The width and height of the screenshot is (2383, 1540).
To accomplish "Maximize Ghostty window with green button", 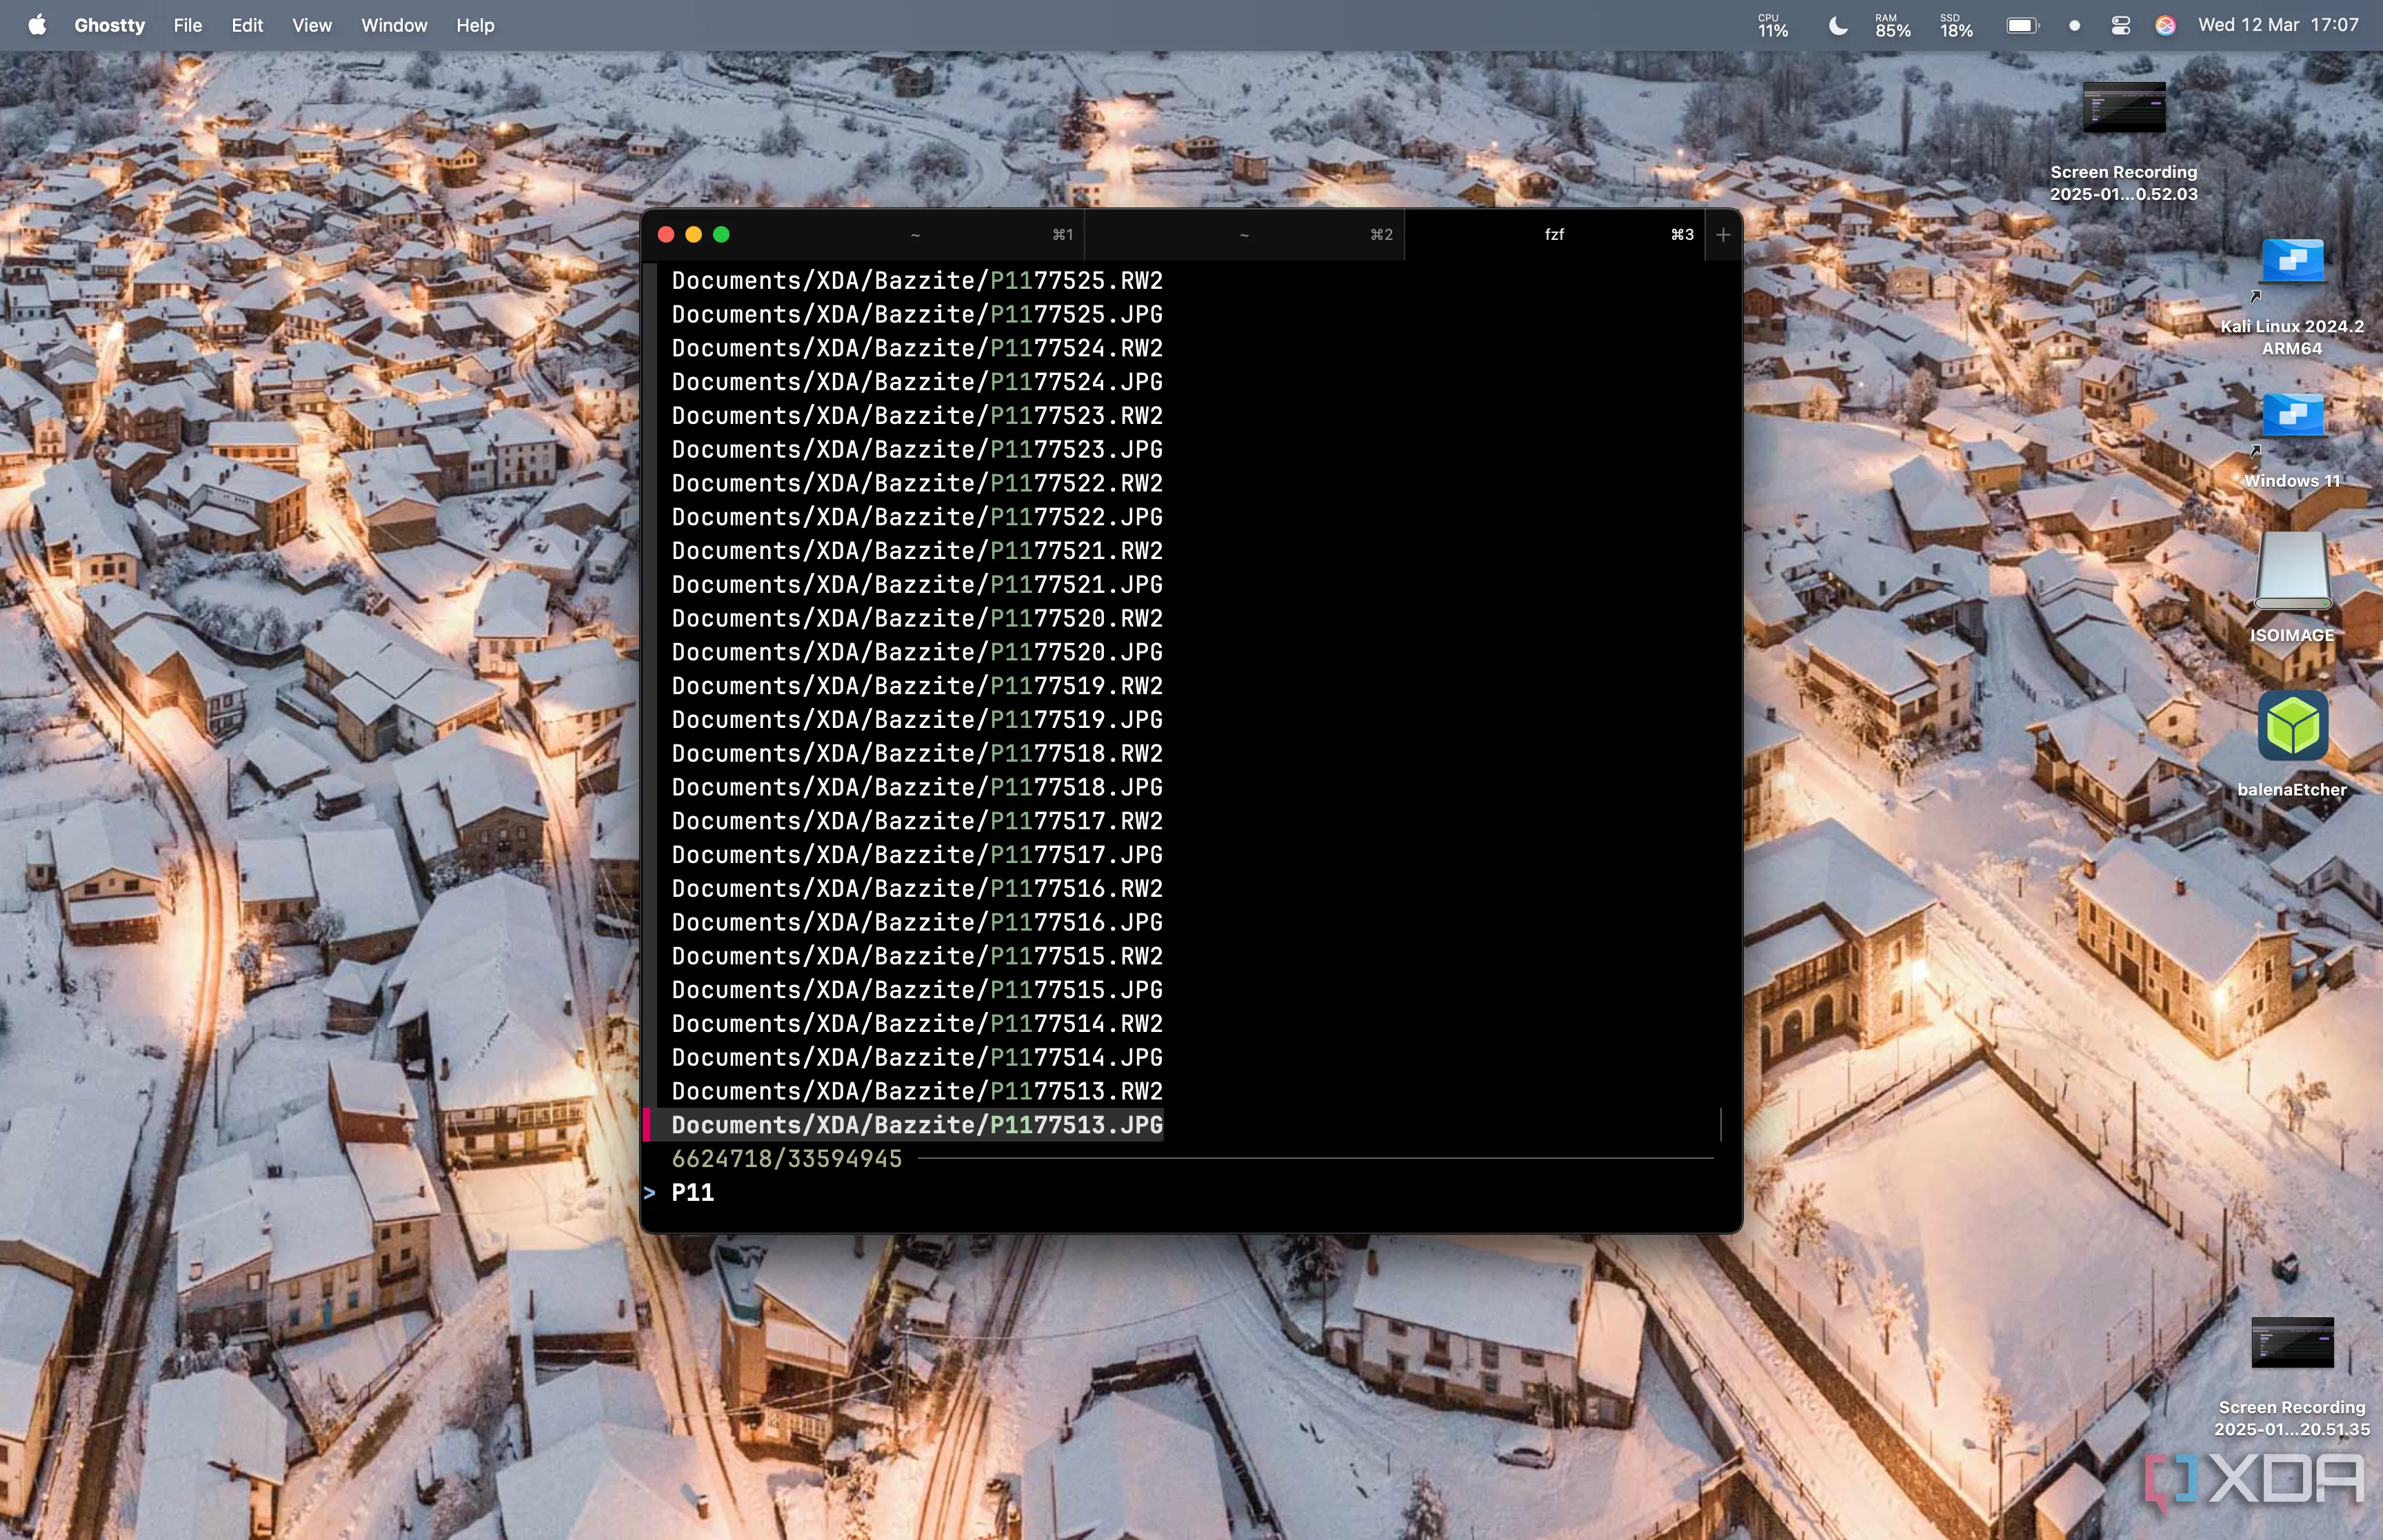I will 722,235.
